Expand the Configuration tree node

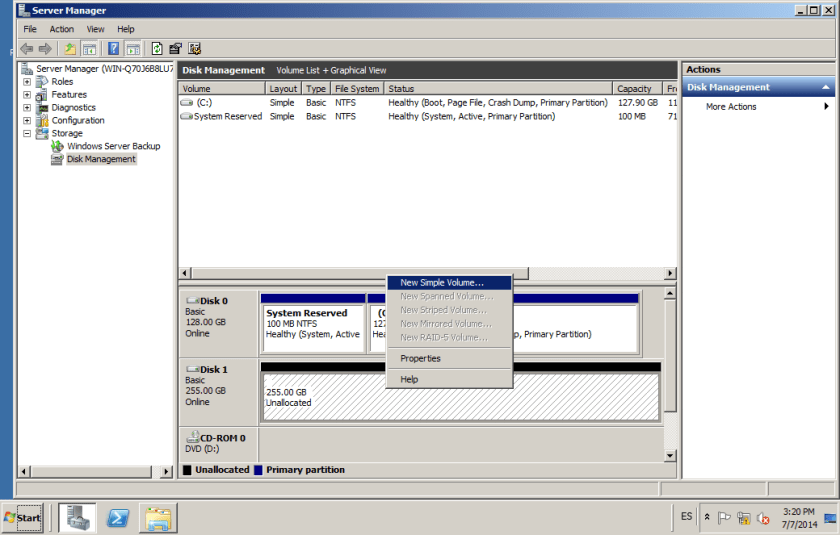(x=27, y=121)
